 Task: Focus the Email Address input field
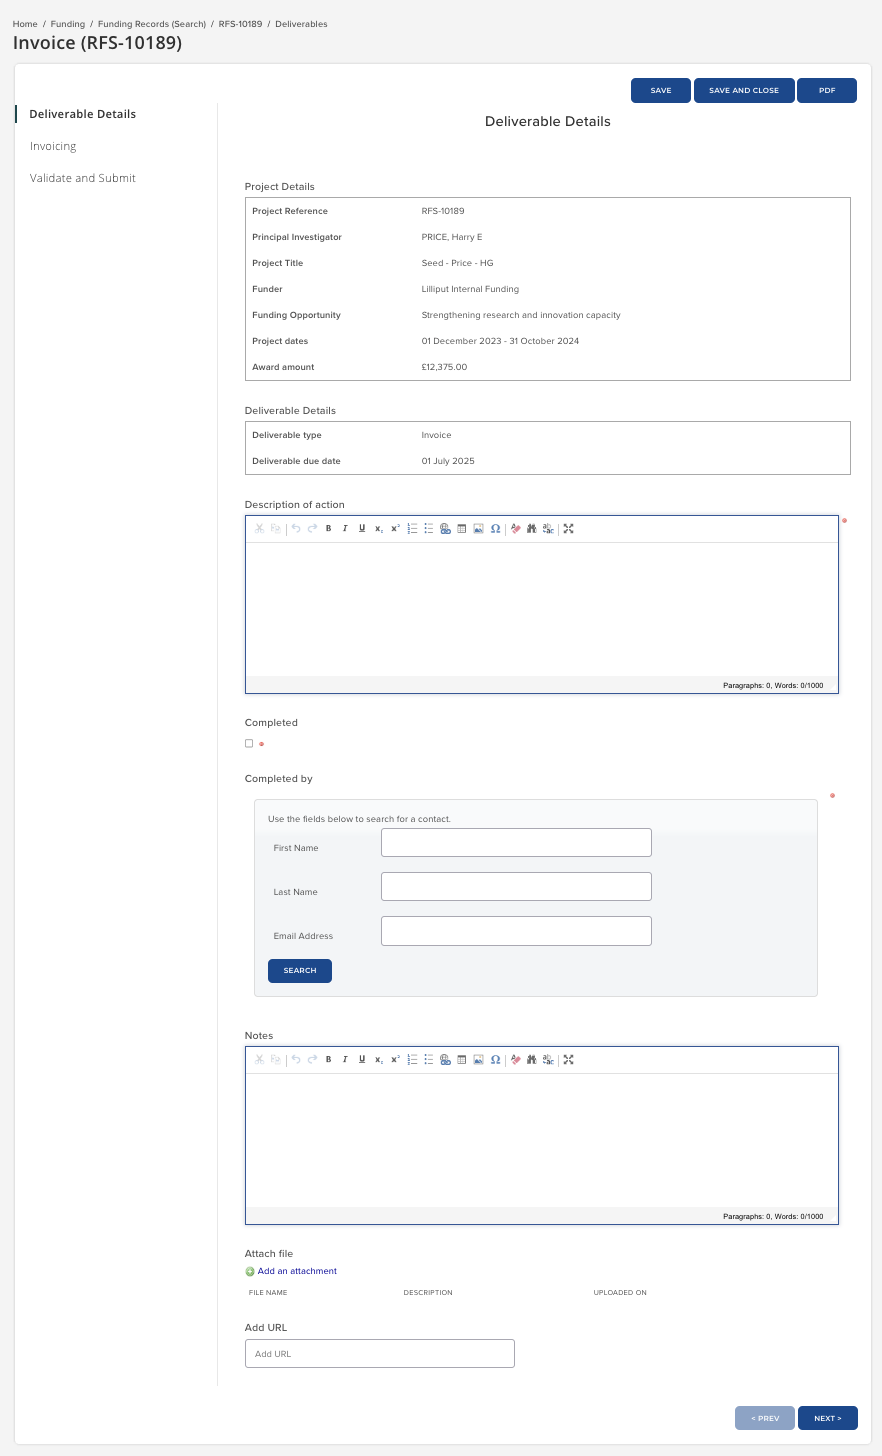[516, 931]
